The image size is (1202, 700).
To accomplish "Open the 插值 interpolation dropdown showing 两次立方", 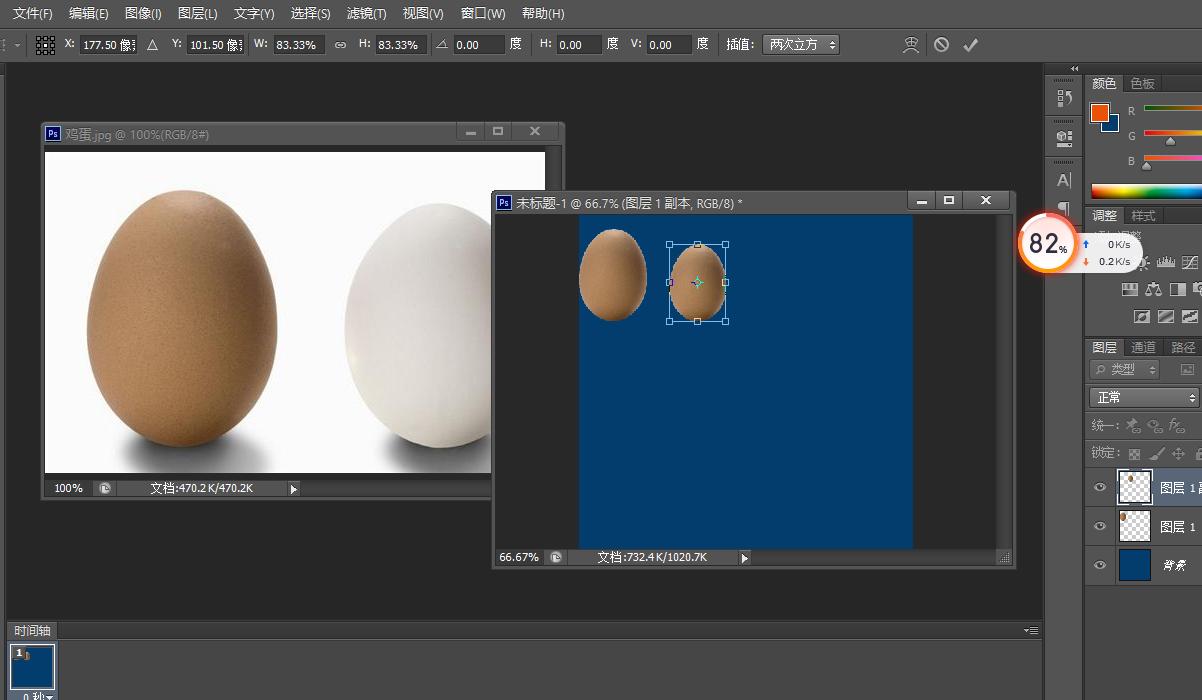I will [x=800, y=44].
